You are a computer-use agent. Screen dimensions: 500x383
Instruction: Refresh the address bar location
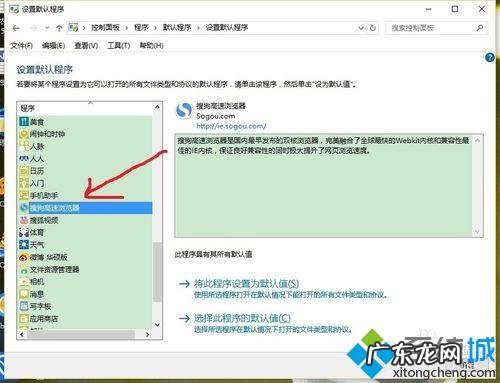pos(373,28)
